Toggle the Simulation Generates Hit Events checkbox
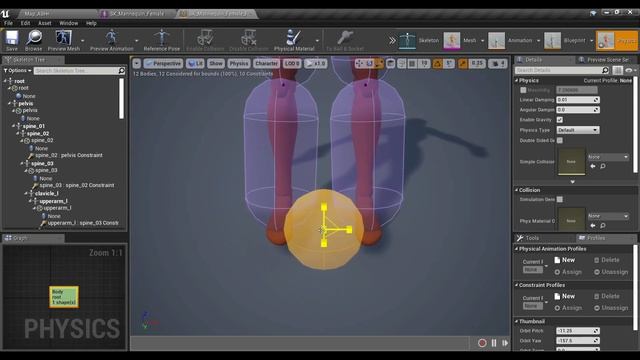 point(560,199)
